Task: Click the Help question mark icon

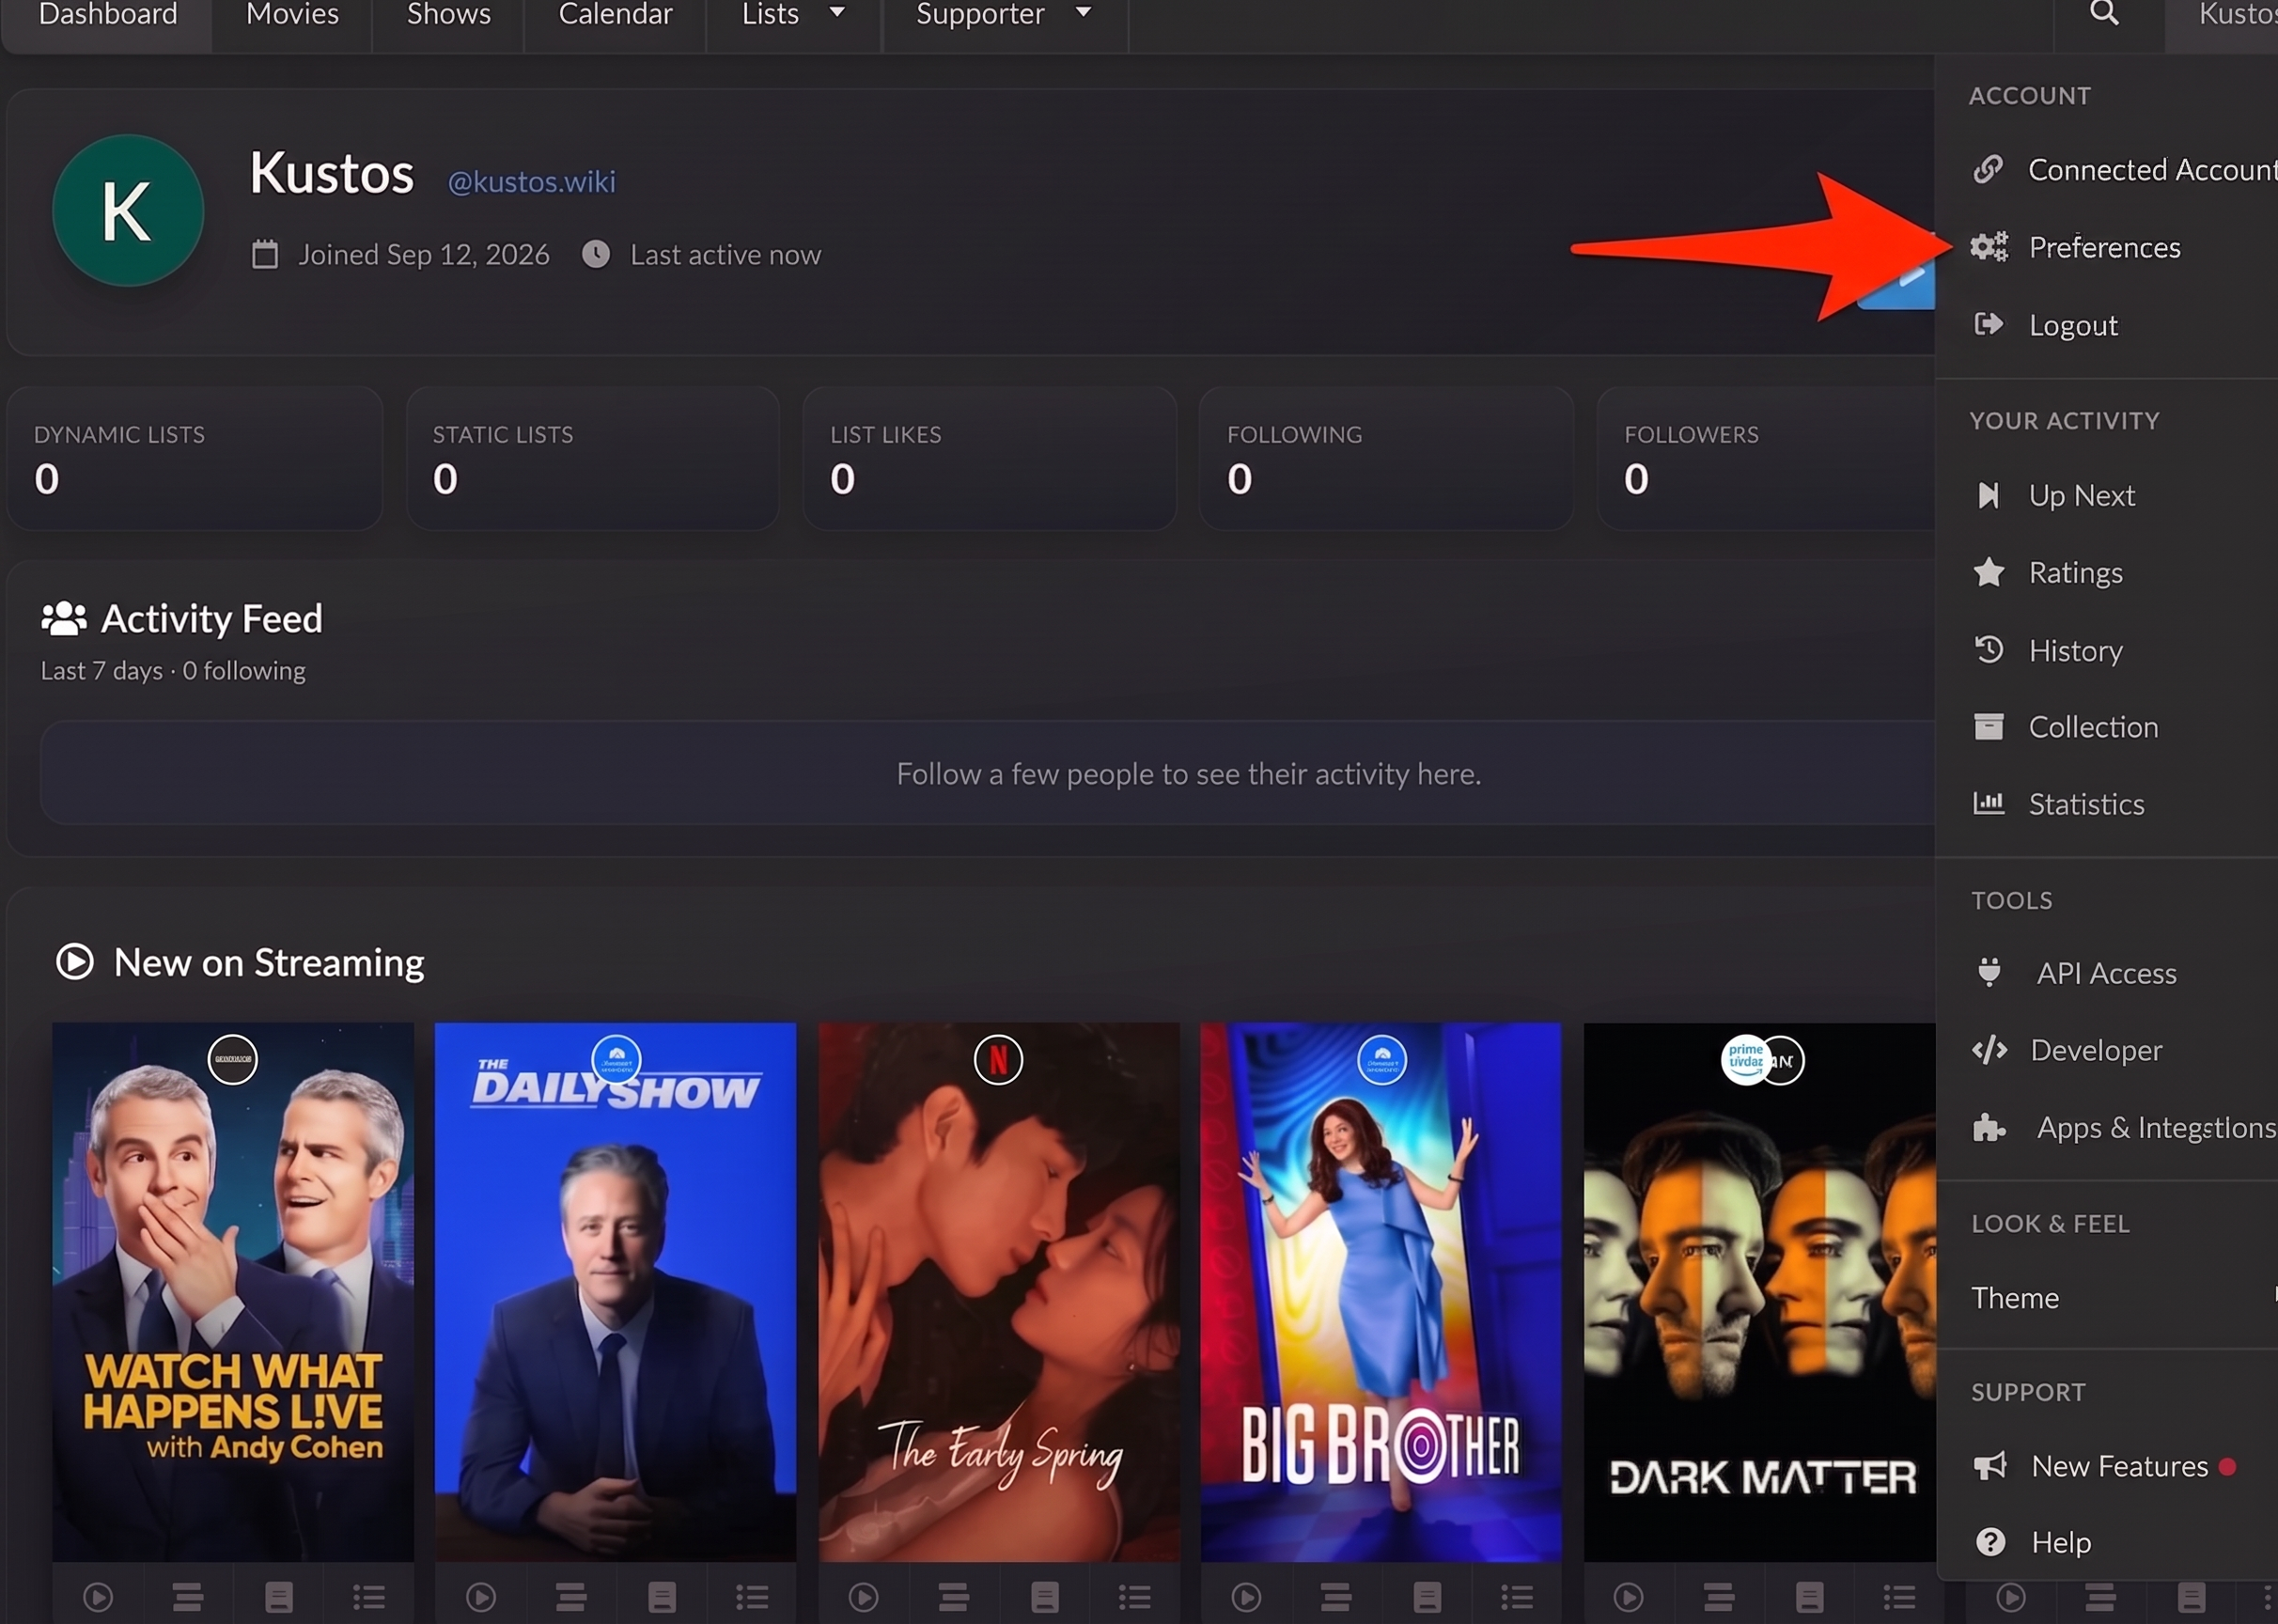Action: coord(1991,1542)
